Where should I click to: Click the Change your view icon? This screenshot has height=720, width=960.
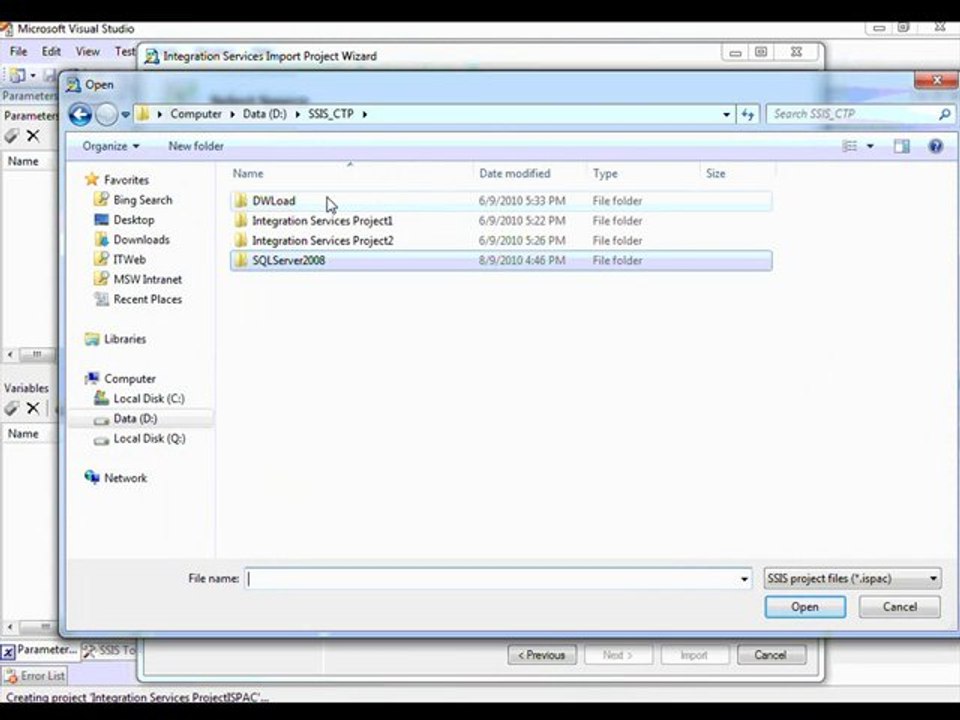click(850, 146)
